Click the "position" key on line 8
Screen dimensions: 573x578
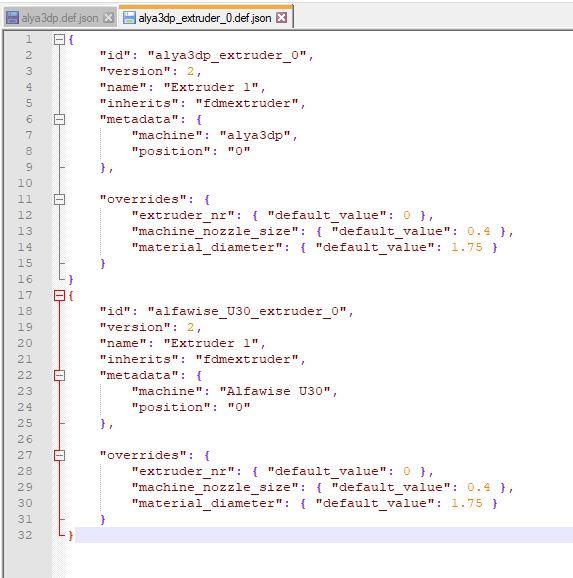[x=171, y=152]
